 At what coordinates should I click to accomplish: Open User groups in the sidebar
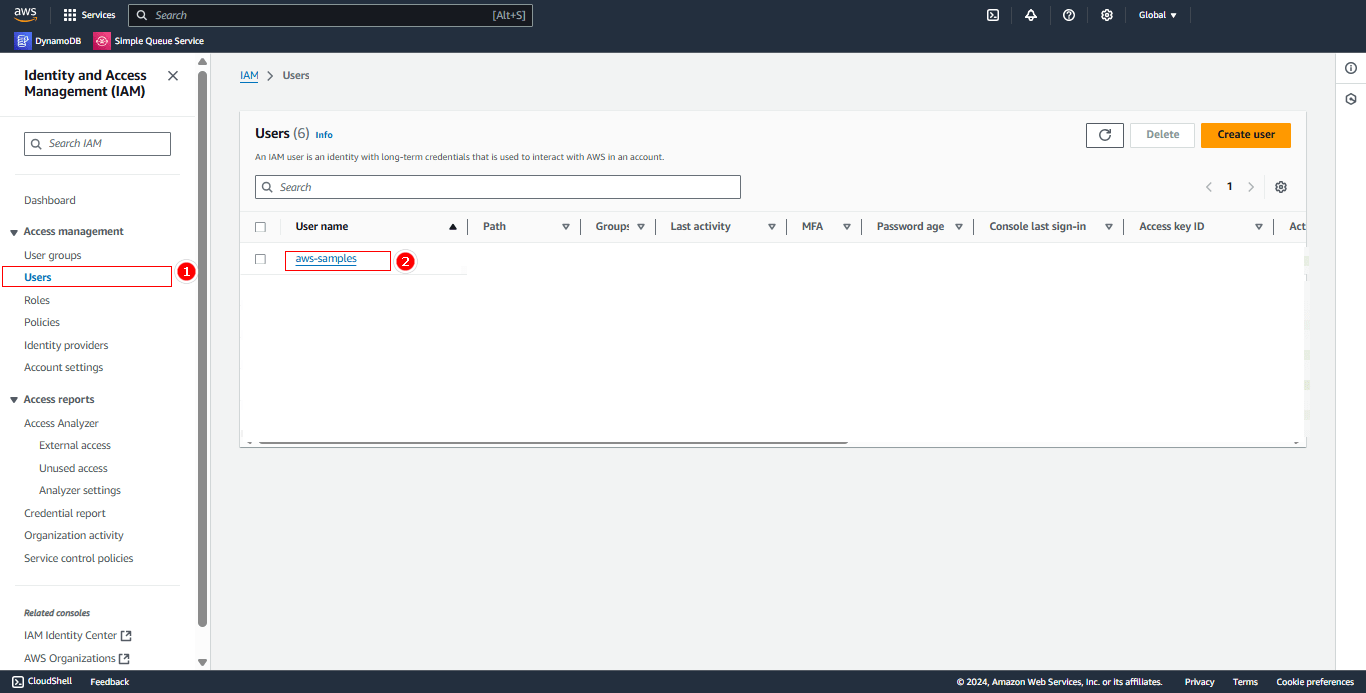click(53, 255)
